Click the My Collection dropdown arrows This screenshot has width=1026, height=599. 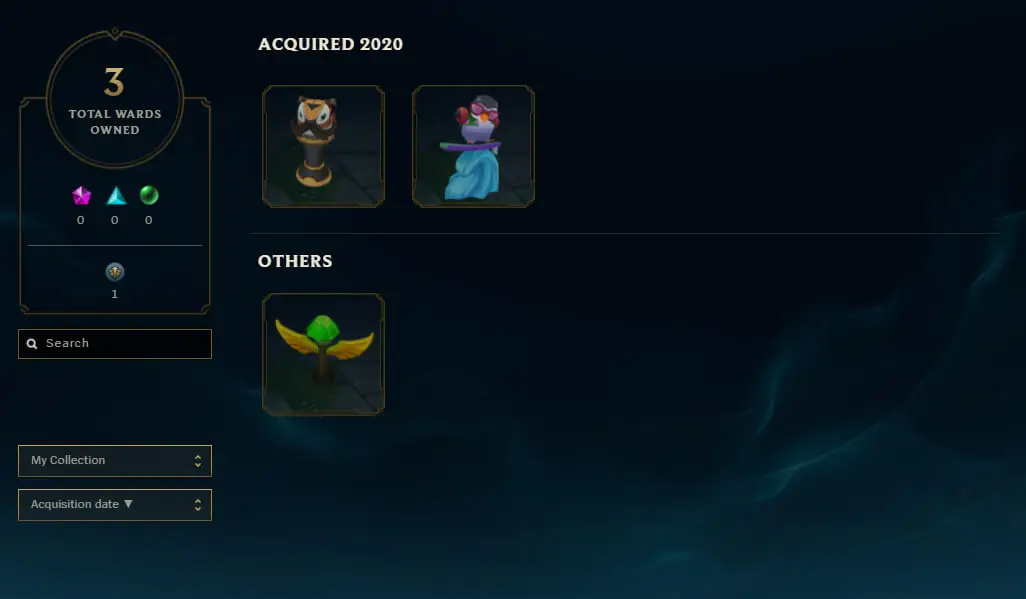click(x=198, y=461)
